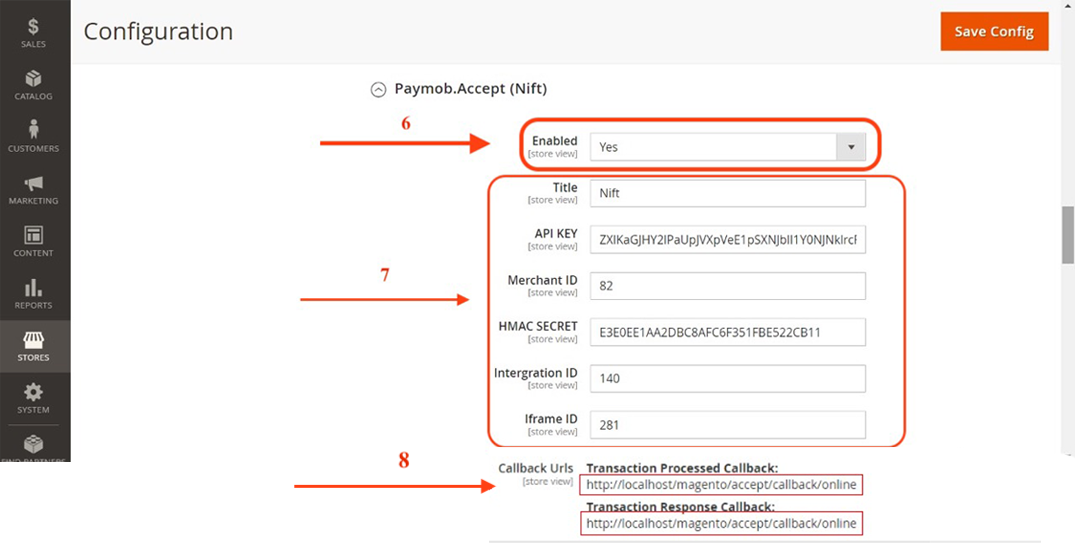Image resolution: width=1075 pixels, height=549 pixels.
Task: Open the Content sidebar menu
Action: 33,242
